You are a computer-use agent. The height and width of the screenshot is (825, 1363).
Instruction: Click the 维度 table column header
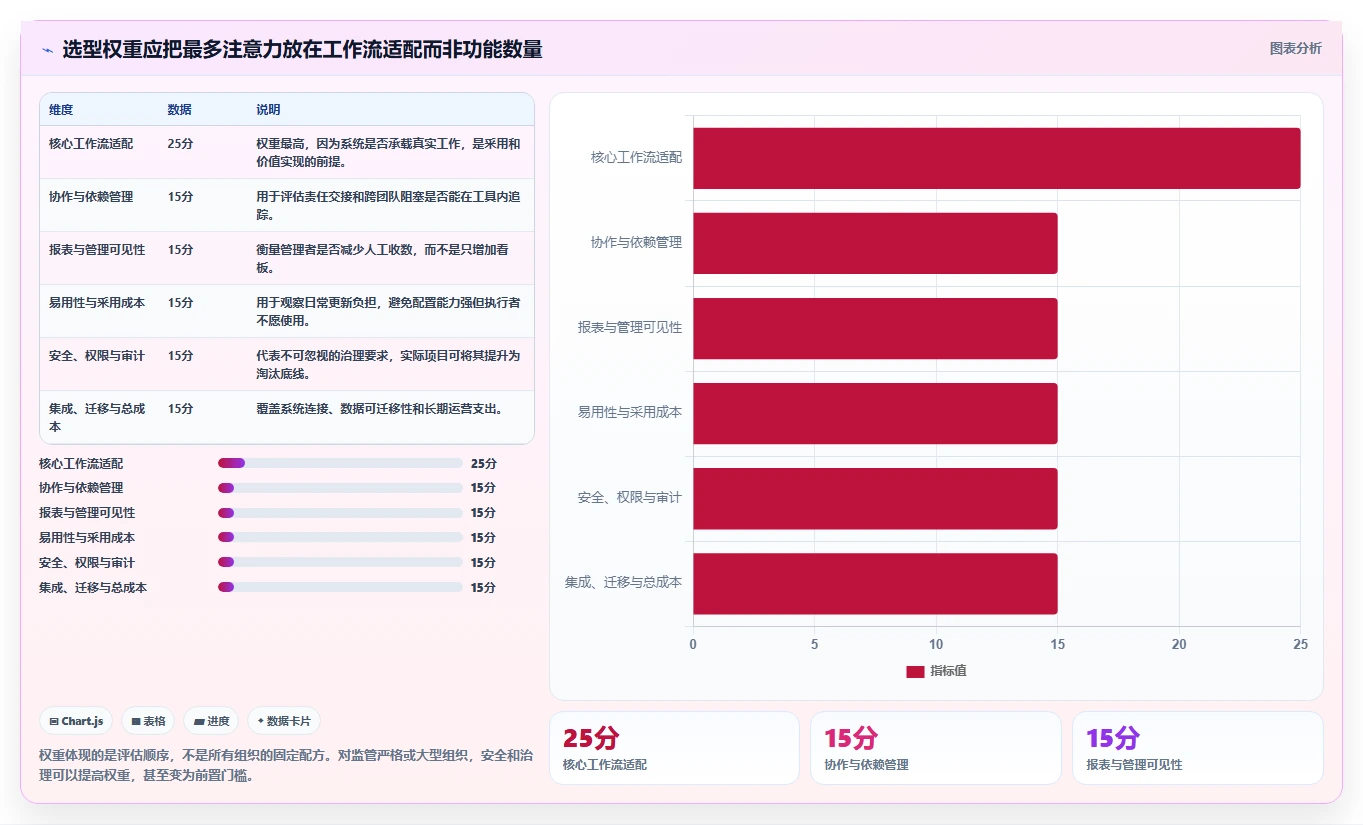(x=61, y=109)
